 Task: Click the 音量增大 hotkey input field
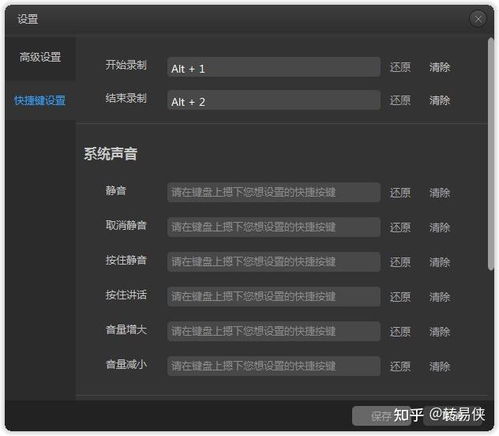coord(274,331)
